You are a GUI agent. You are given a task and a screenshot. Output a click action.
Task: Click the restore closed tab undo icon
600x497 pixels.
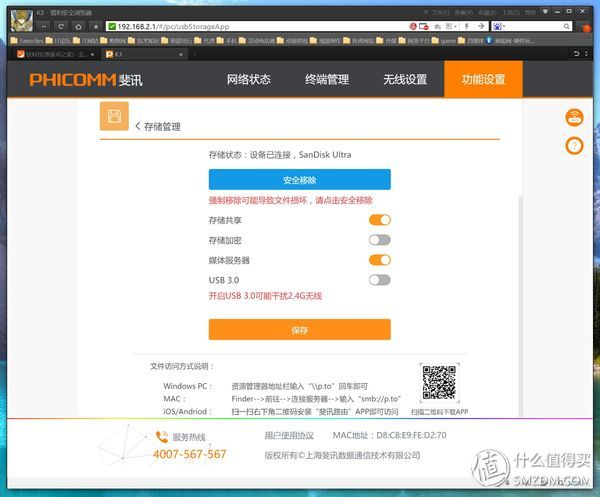576,54
